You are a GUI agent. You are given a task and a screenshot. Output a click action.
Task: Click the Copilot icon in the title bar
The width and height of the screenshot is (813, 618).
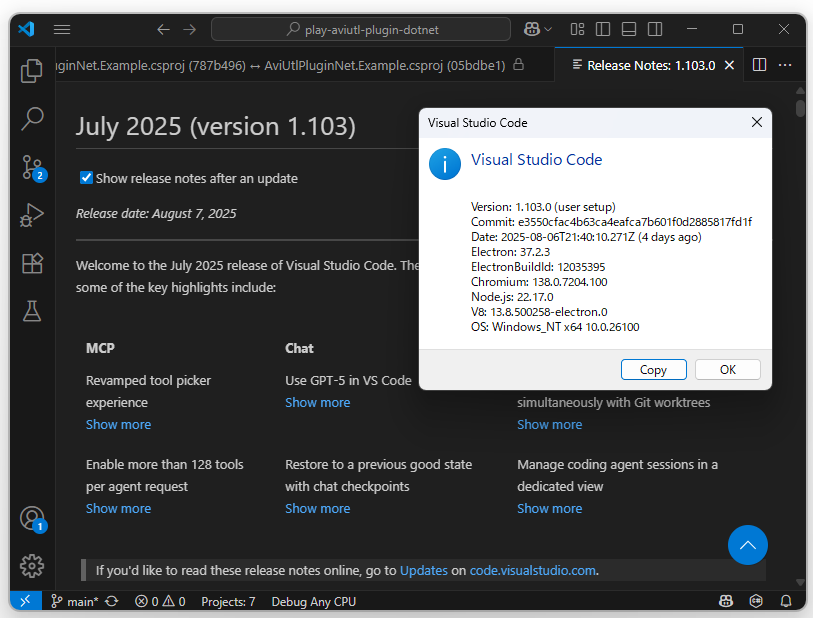pos(530,29)
